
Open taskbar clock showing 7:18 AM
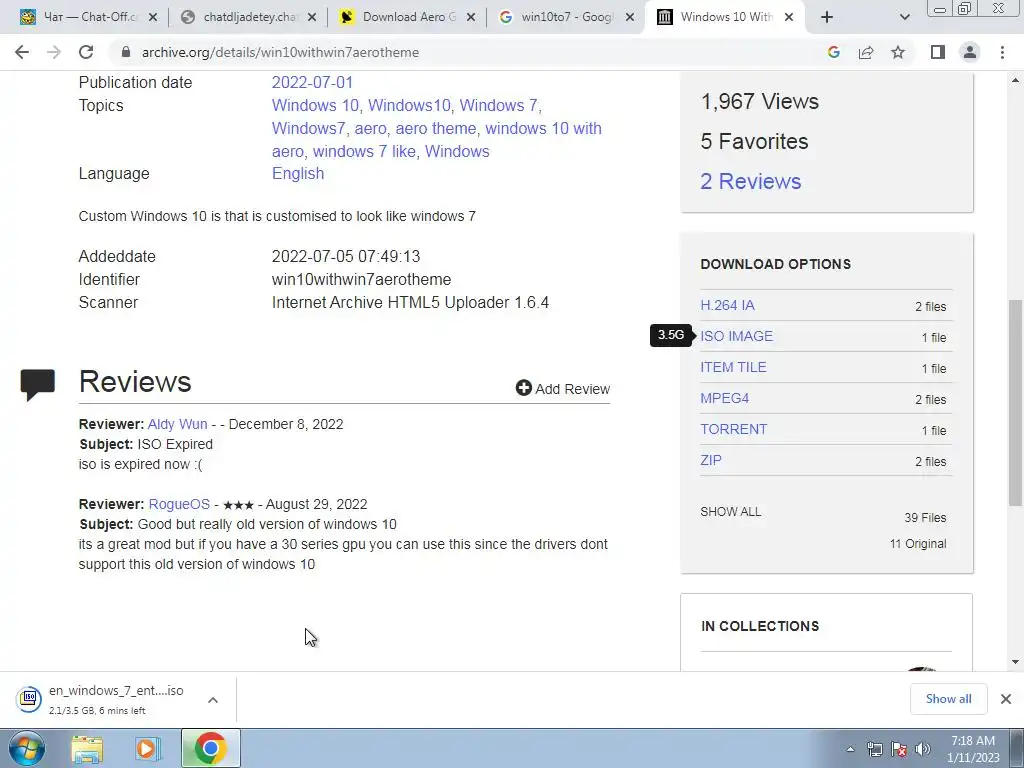pyautogui.click(x=973, y=749)
